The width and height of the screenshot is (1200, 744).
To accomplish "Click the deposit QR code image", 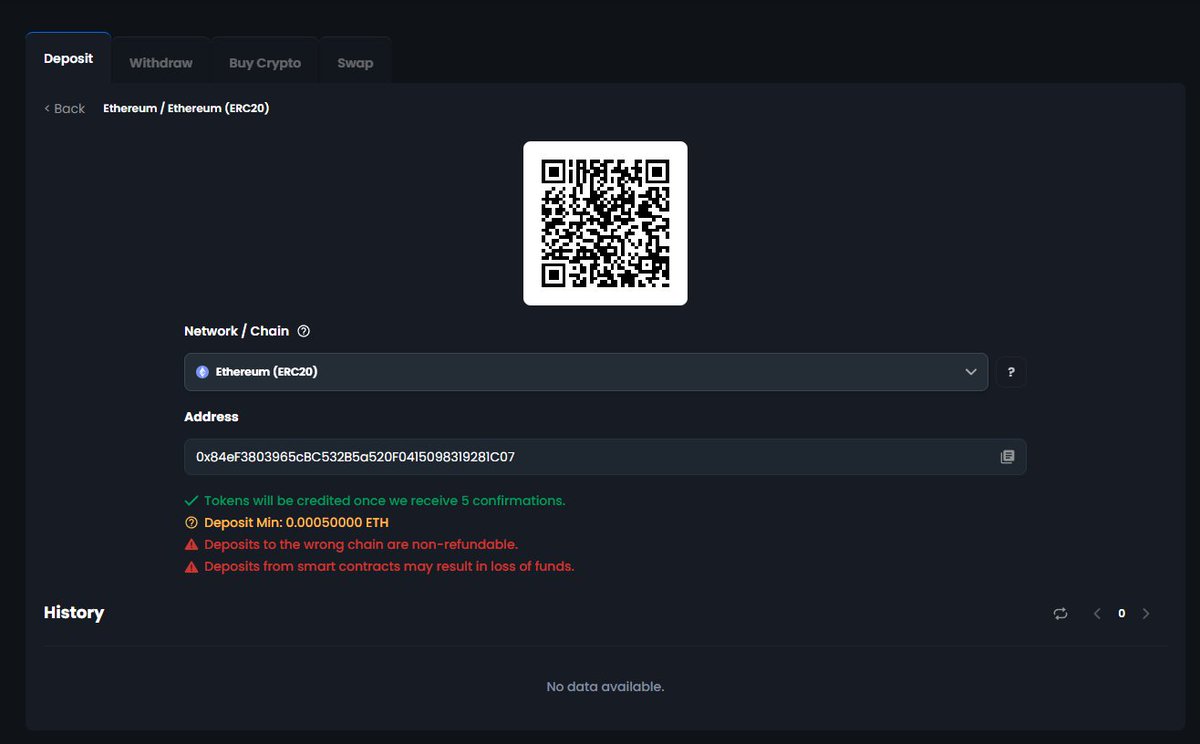I will (x=605, y=223).
